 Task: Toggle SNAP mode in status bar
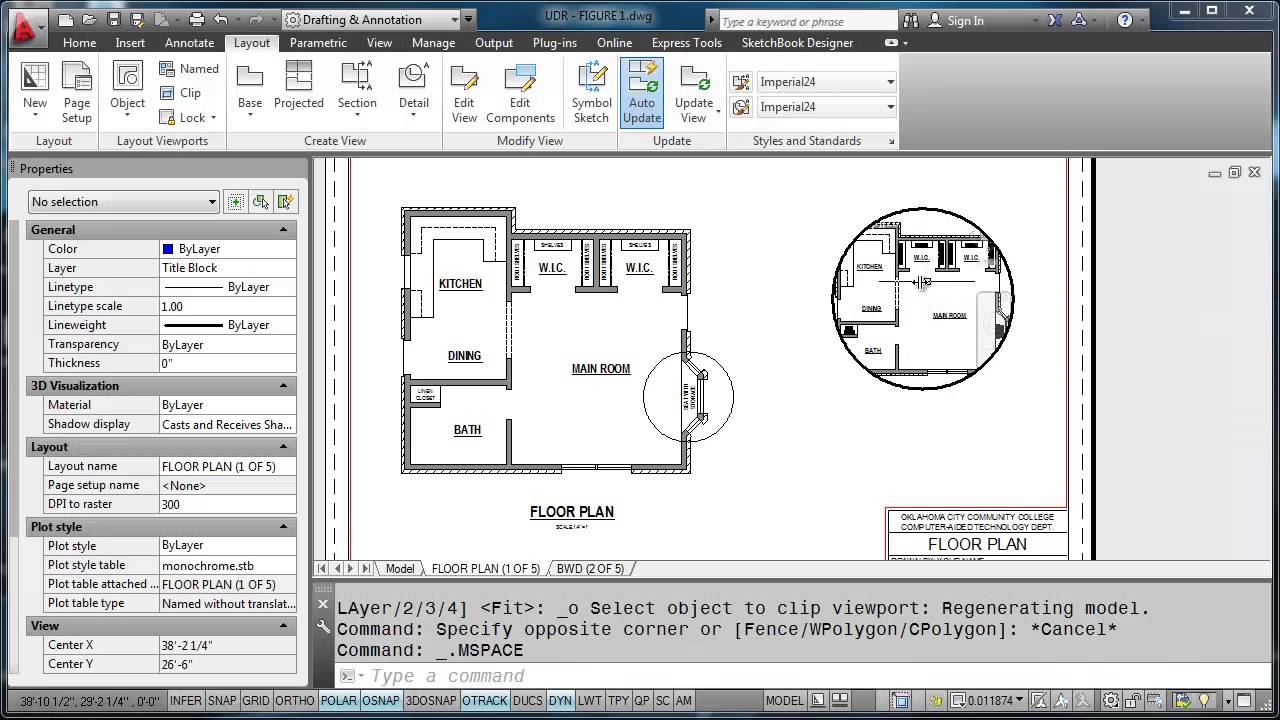221,701
